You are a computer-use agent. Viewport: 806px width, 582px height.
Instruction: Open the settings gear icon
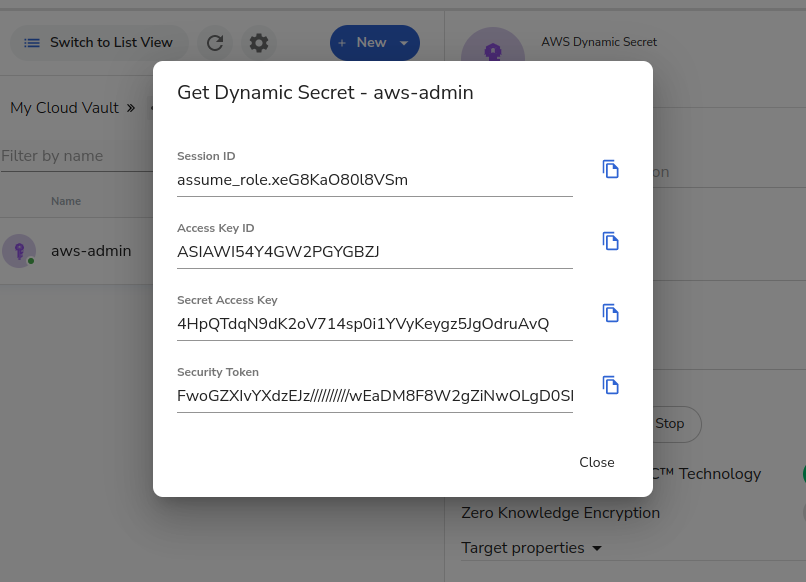point(259,43)
